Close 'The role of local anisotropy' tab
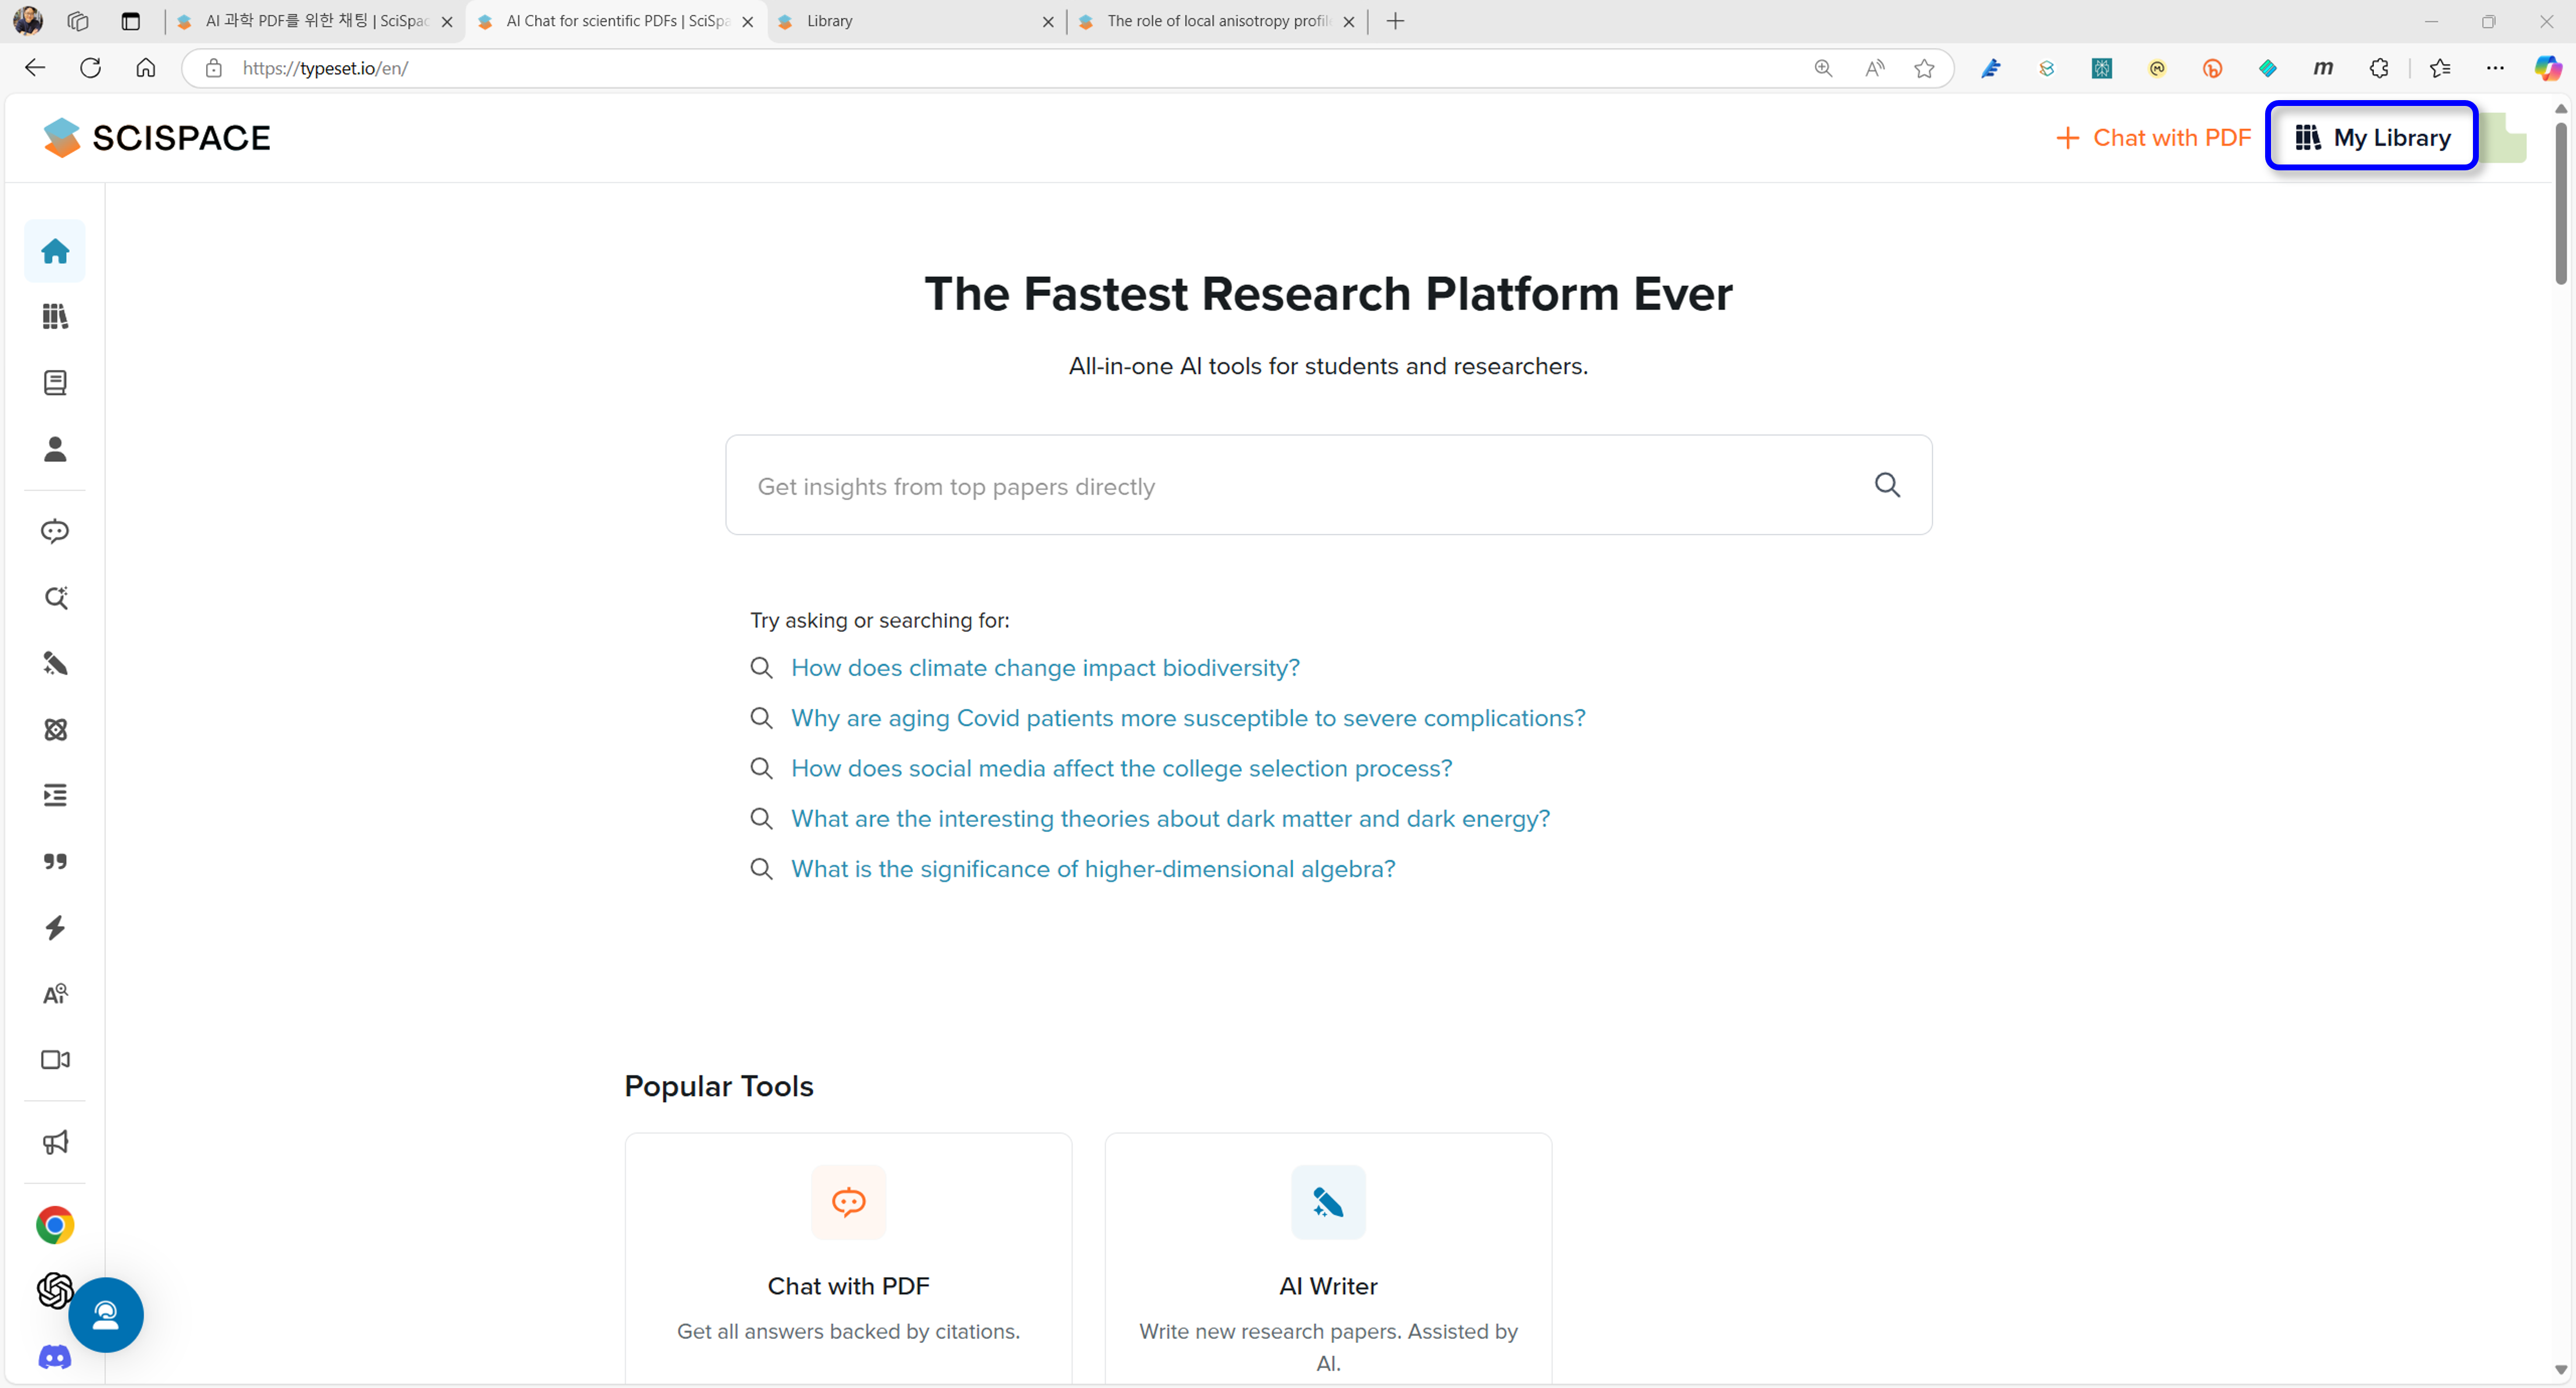Viewport: 2576px width, 1388px height. coord(1348,21)
